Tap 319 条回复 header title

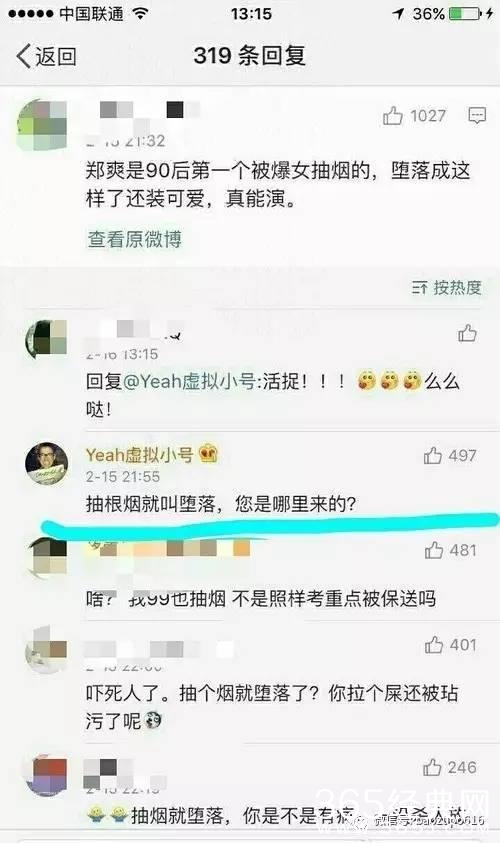(249, 55)
